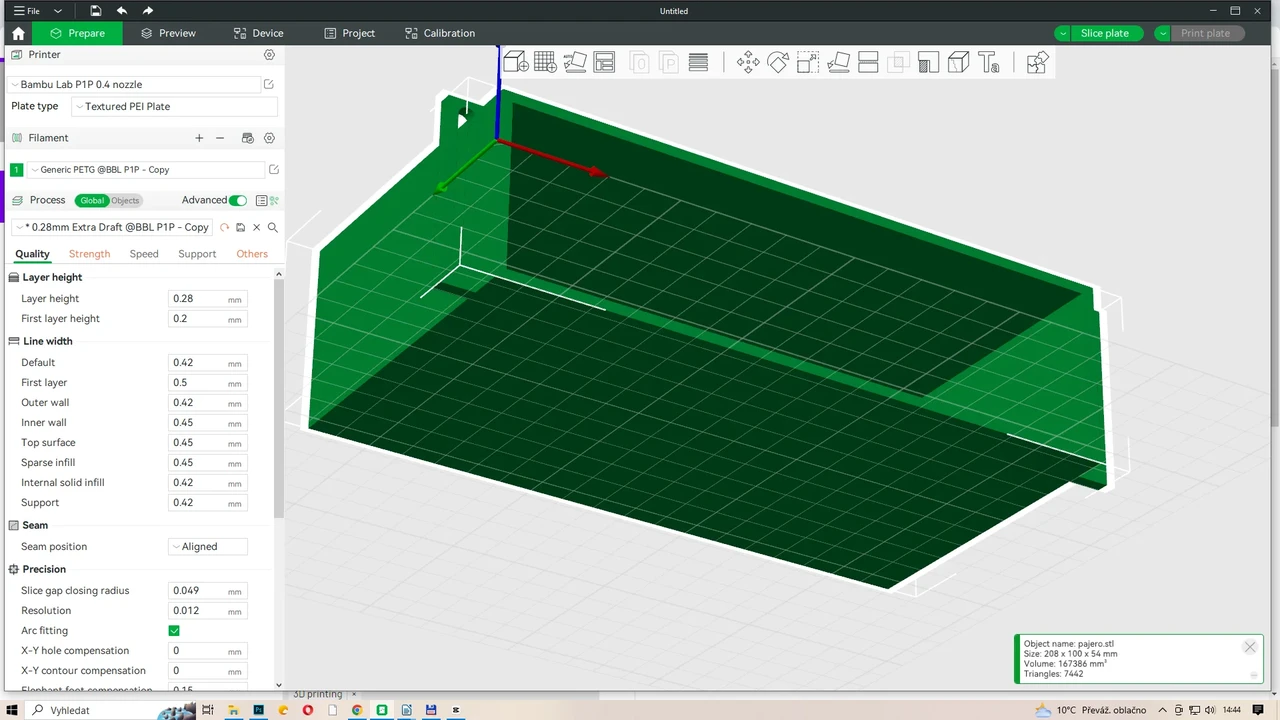Open the Seam painting tool

tap(958, 63)
